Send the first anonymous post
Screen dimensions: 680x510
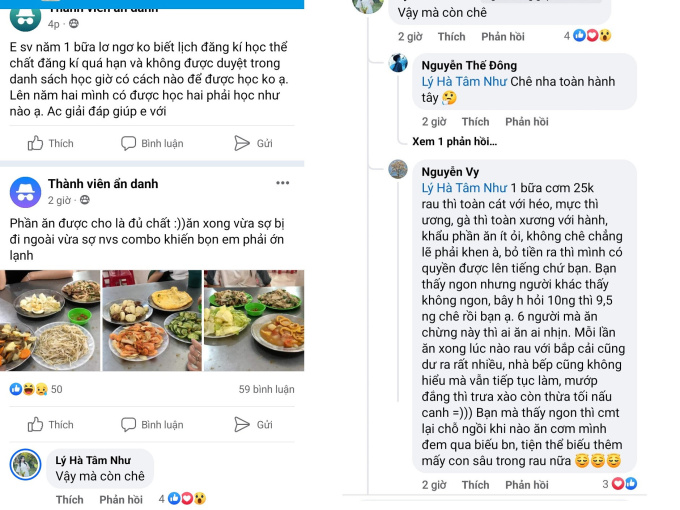253,143
